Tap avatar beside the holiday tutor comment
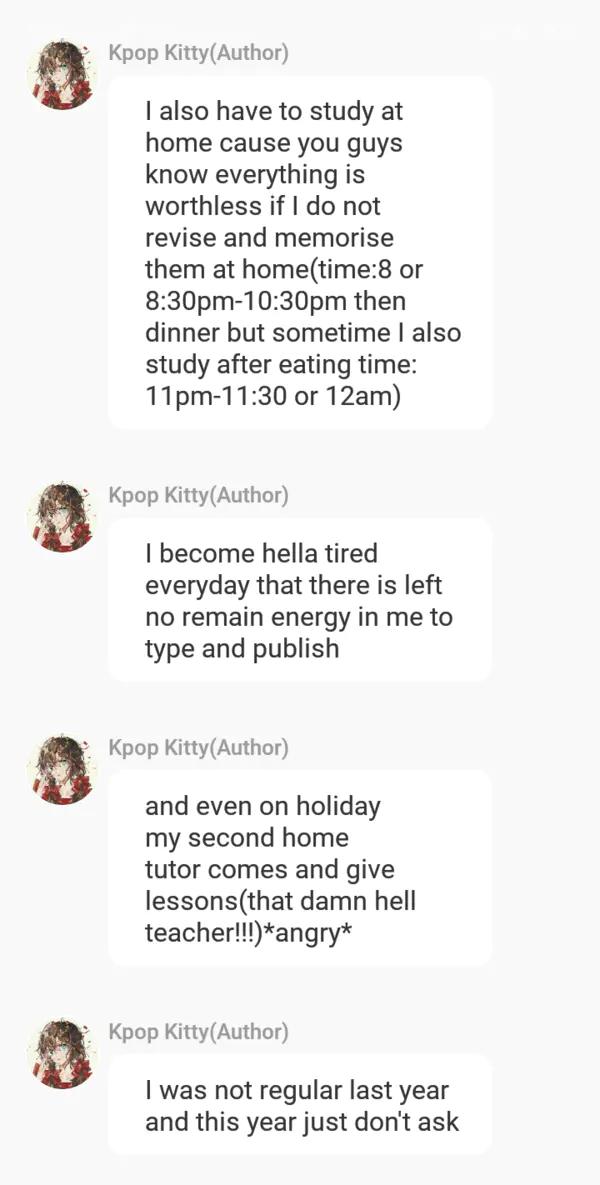Viewport: 600px width, 1185px height. [61, 769]
